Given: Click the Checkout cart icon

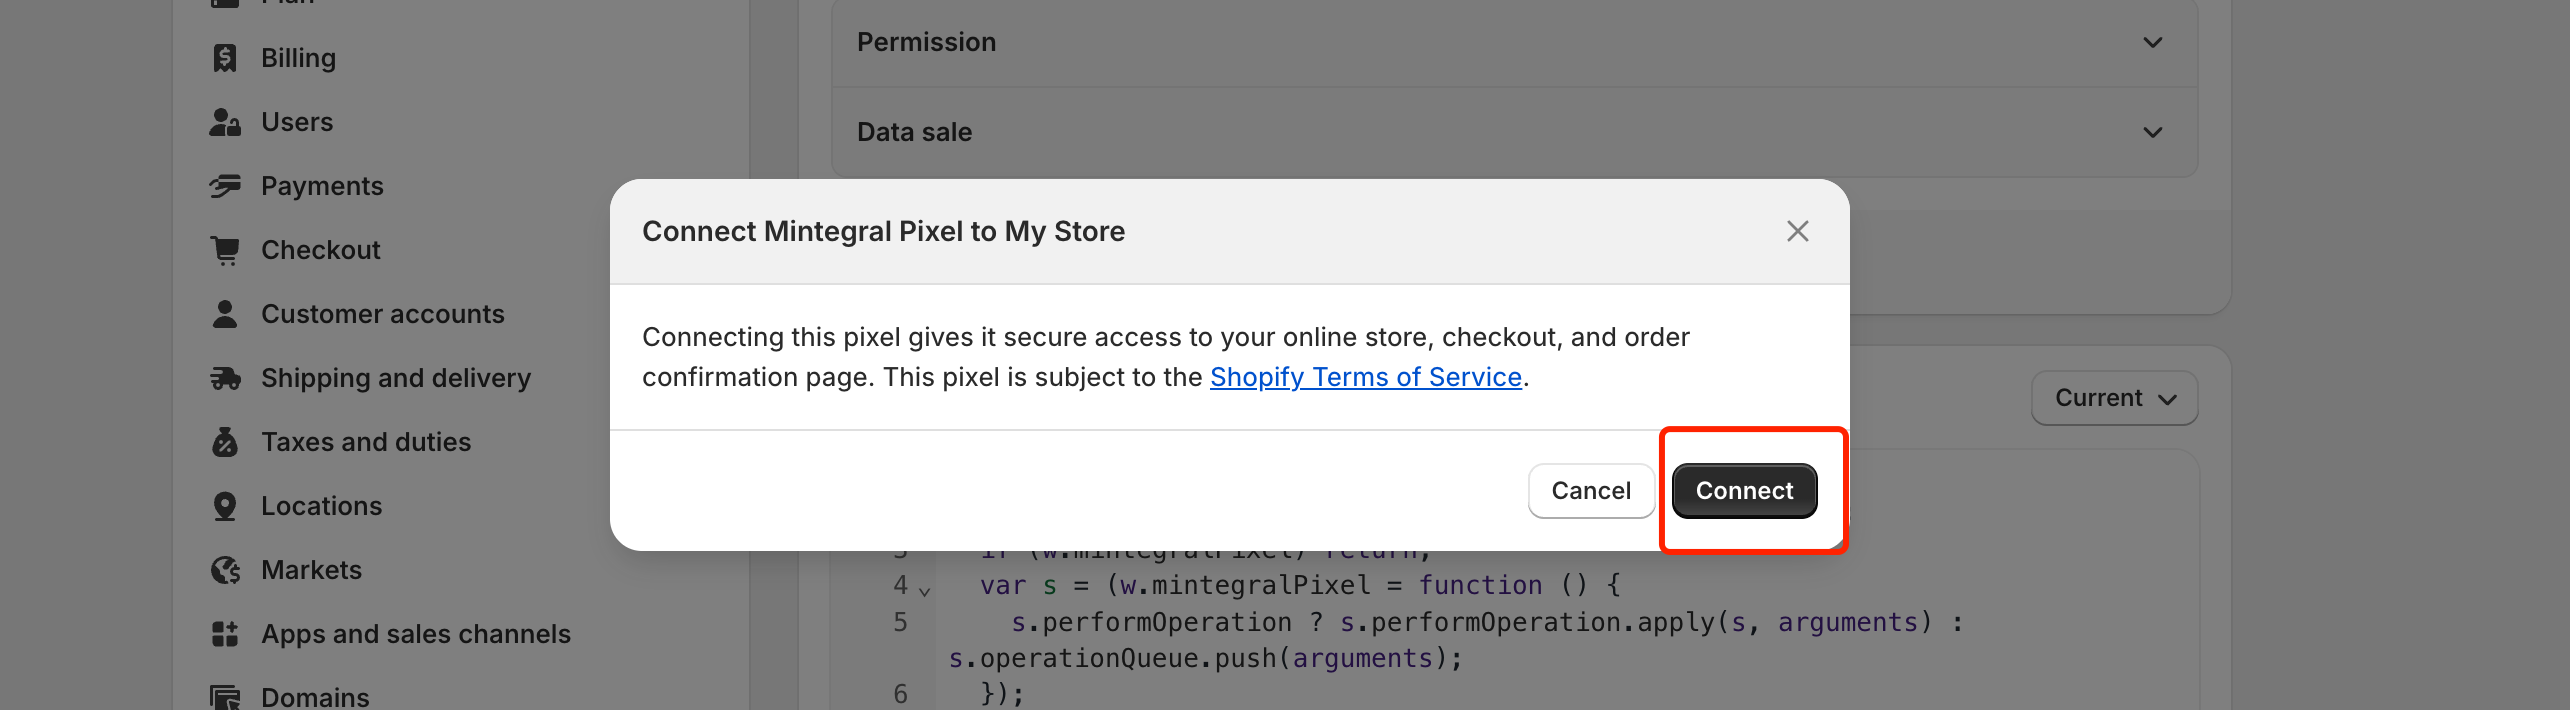Looking at the screenshot, I should [x=225, y=250].
